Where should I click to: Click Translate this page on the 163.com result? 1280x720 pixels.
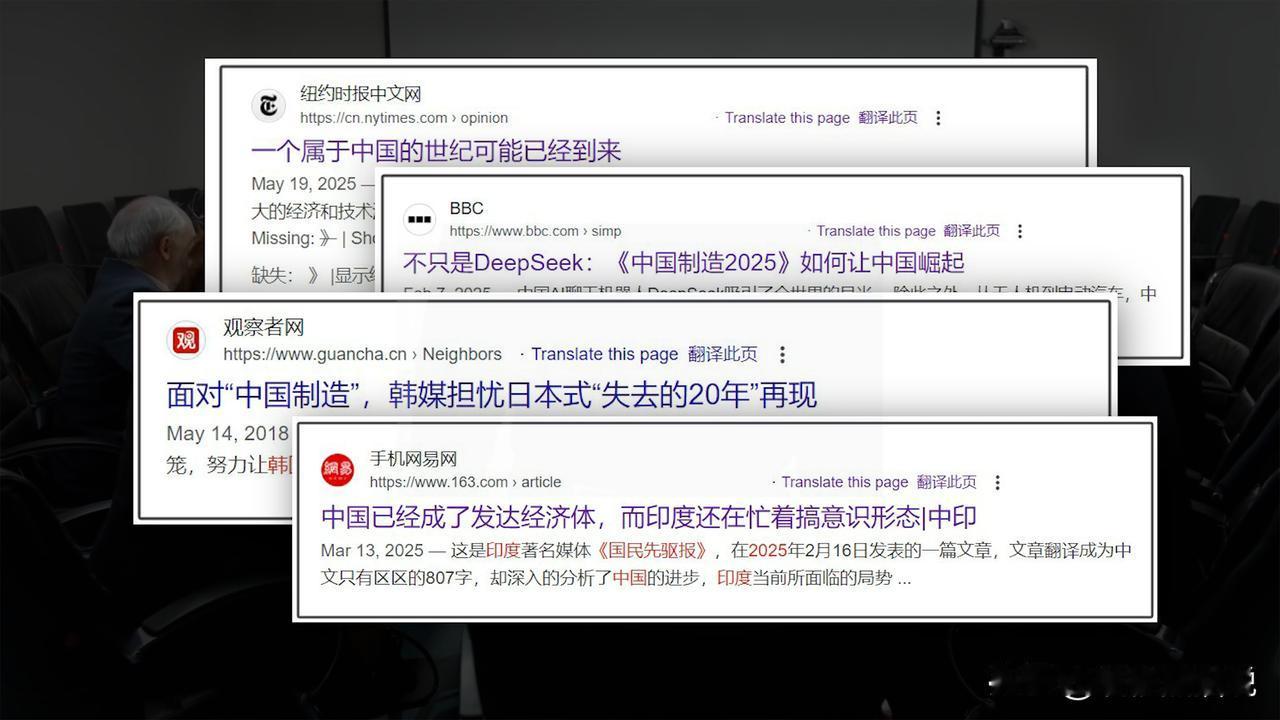coord(845,482)
